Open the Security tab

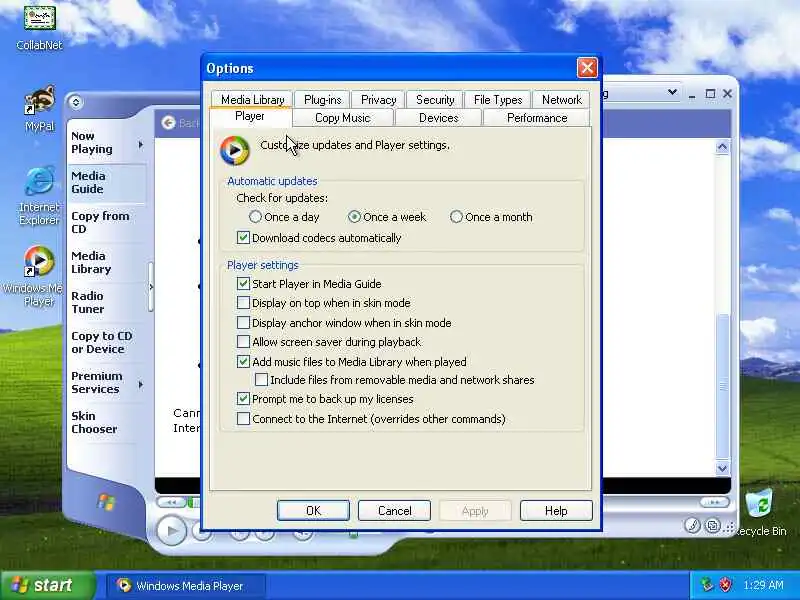click(435, 99)
